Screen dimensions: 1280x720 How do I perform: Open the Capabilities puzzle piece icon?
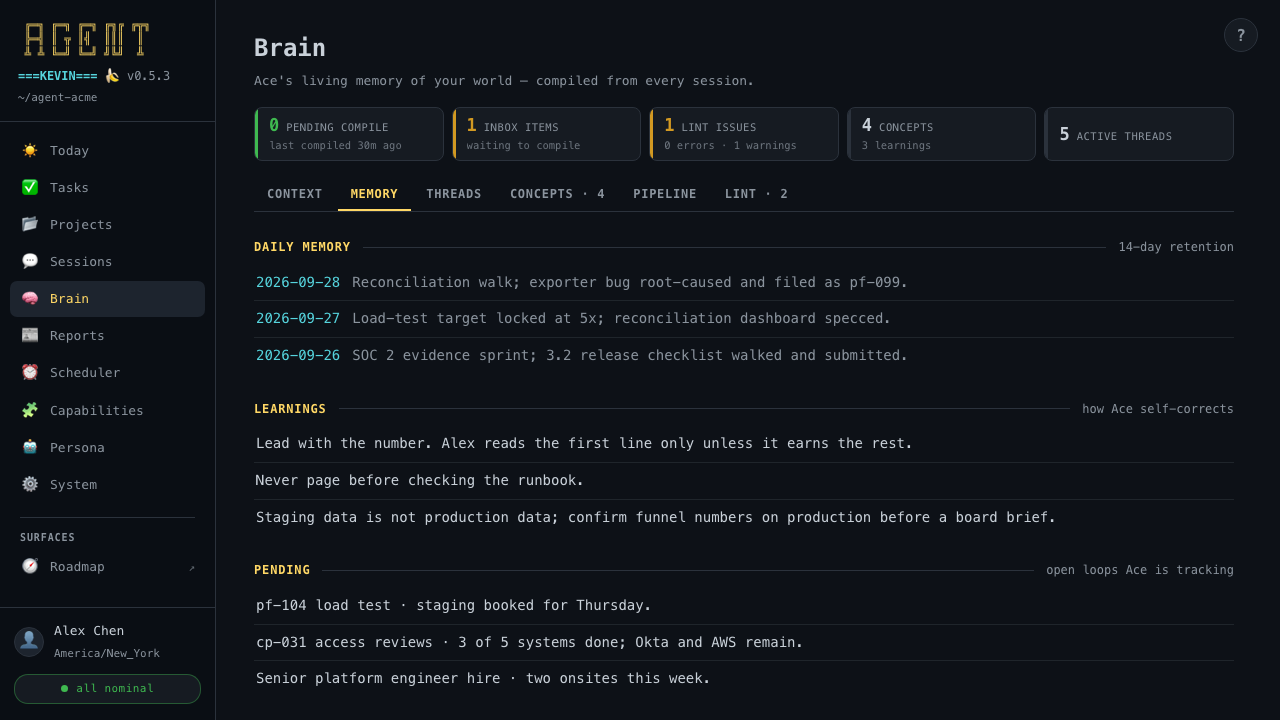30,410
